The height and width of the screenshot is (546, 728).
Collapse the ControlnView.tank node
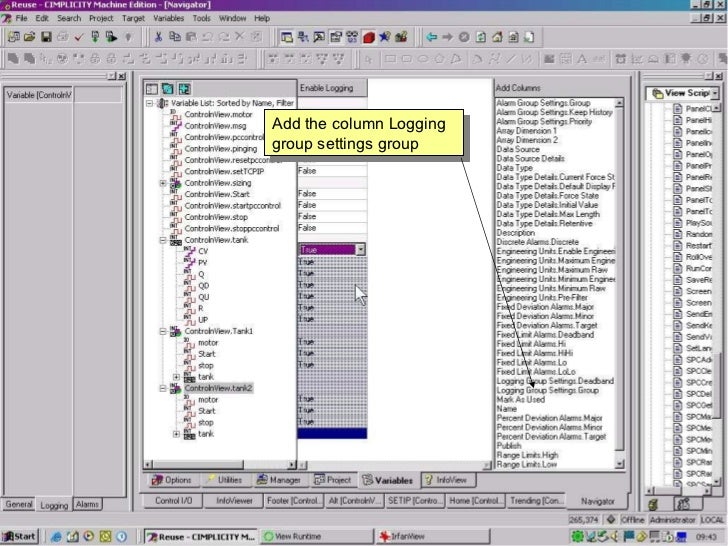[x=163, y=240]
